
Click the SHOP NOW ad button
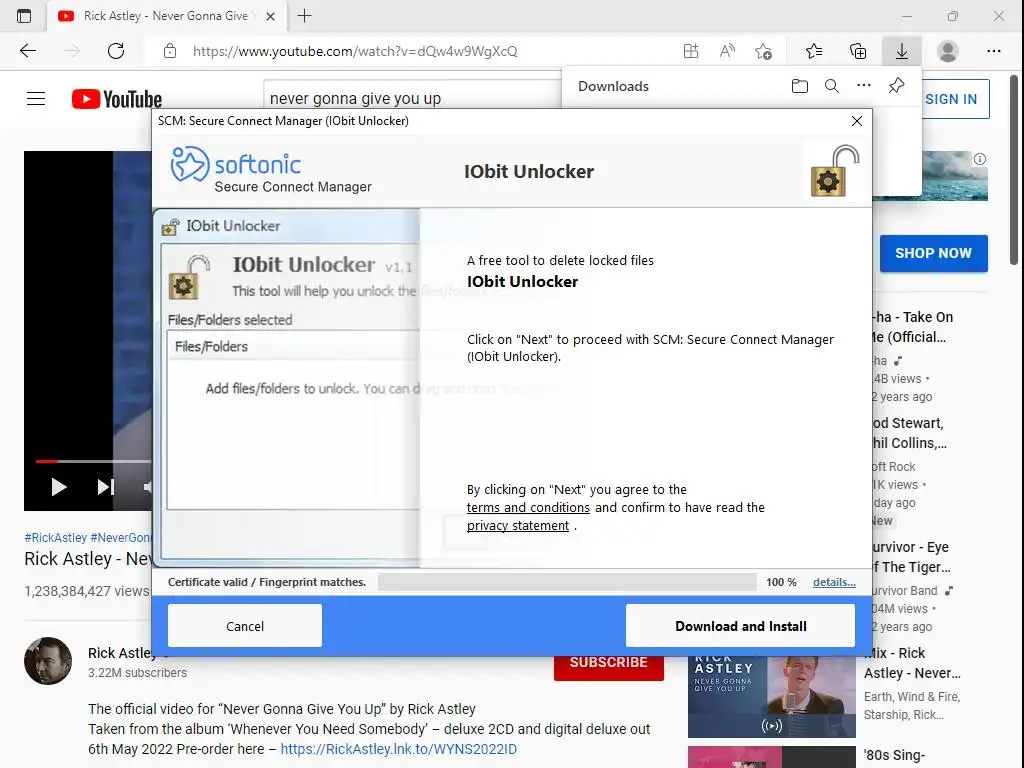coord(933,253)
